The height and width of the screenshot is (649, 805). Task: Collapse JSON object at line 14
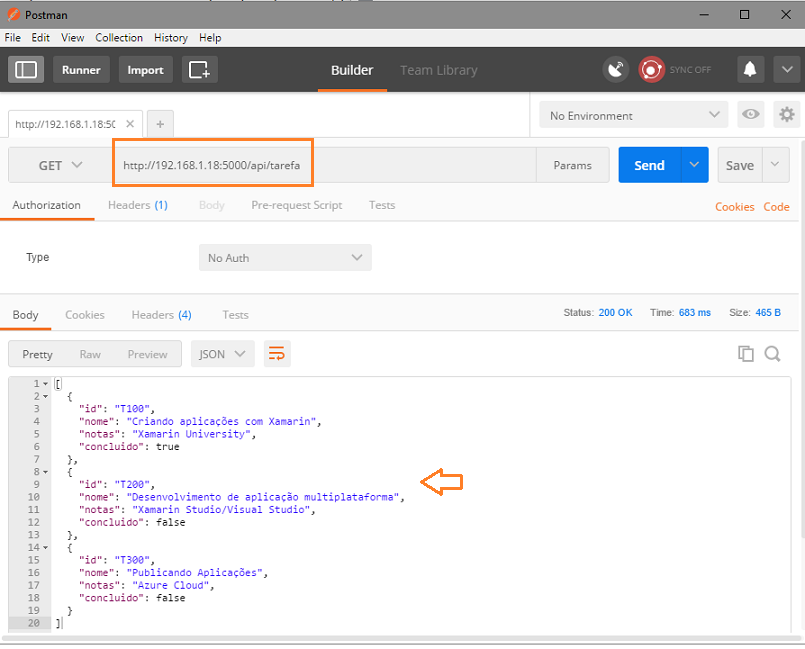(45, 548)
